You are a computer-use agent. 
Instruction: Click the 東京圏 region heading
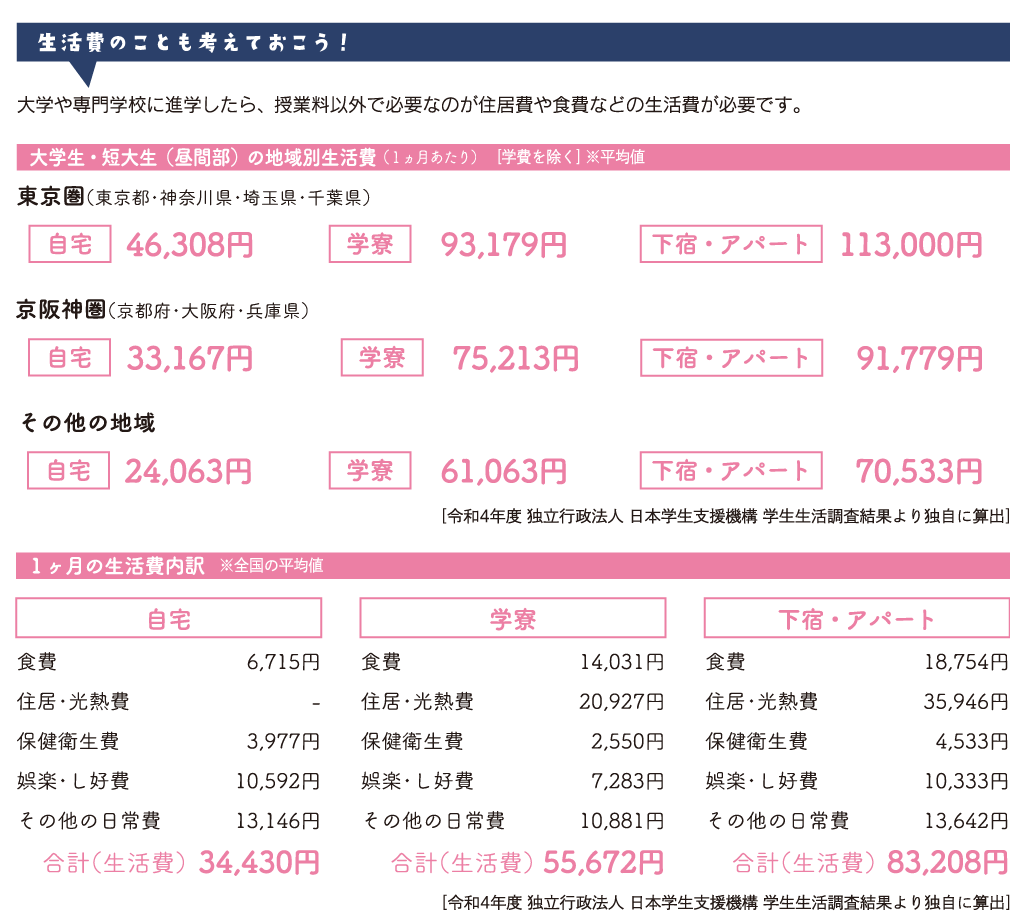coord(50,198)
